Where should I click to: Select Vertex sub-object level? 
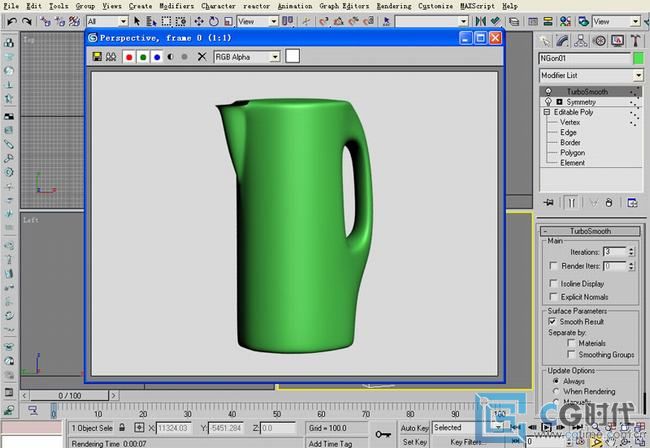[570, 122]
